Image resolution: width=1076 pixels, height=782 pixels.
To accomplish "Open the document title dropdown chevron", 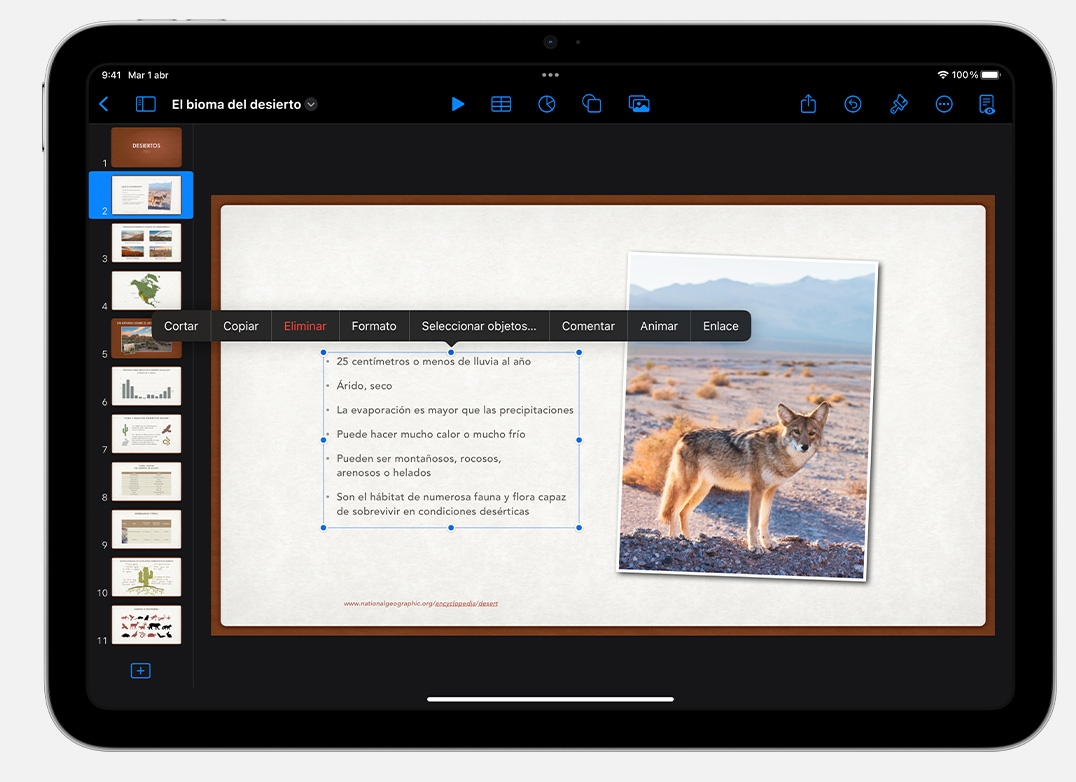I will pos(311,104).
